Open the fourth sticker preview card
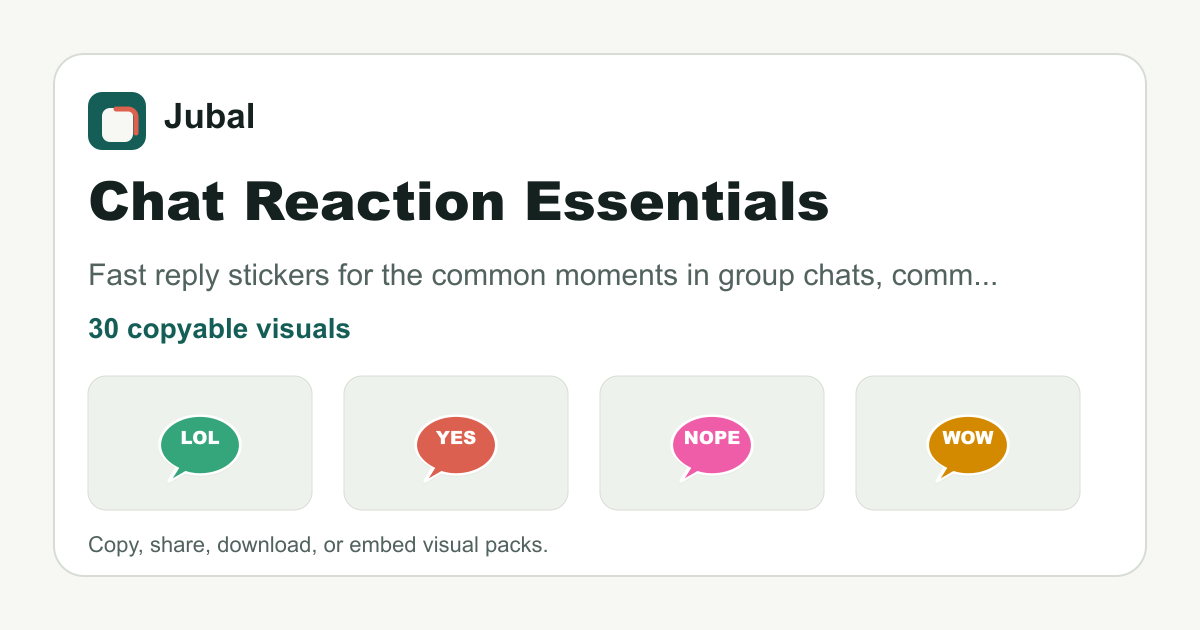 click(968, 443)
